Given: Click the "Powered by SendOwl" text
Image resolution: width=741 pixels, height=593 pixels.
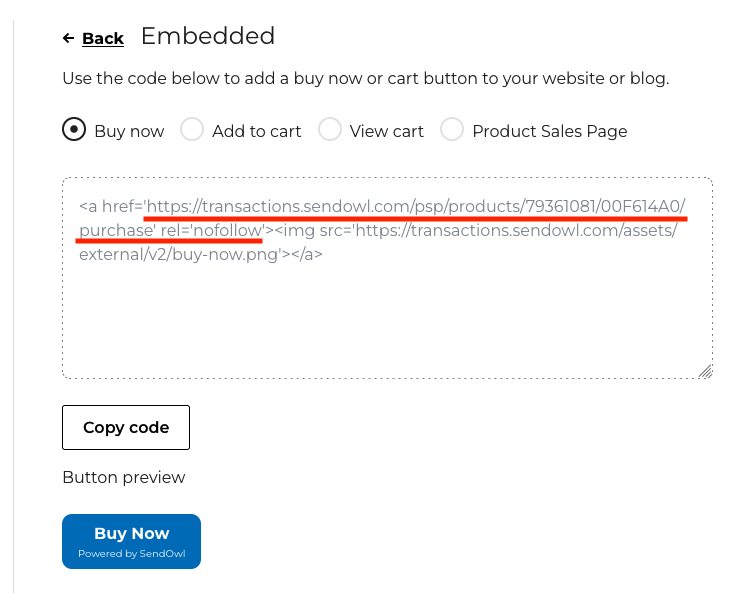Looking at the screenshot, I should click(x=131, y=554).
